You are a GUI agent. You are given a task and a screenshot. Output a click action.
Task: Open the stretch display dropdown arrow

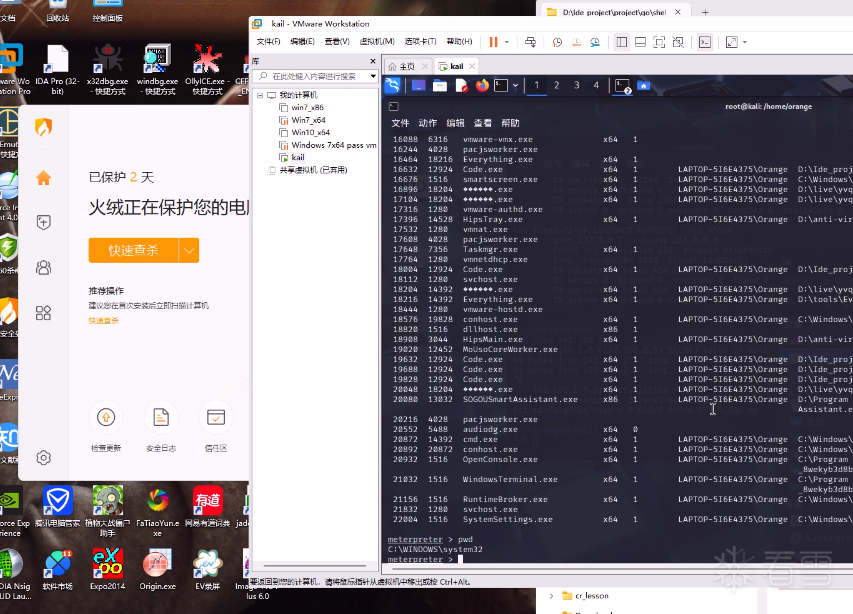pyautogui.click(x=745, y=42)
